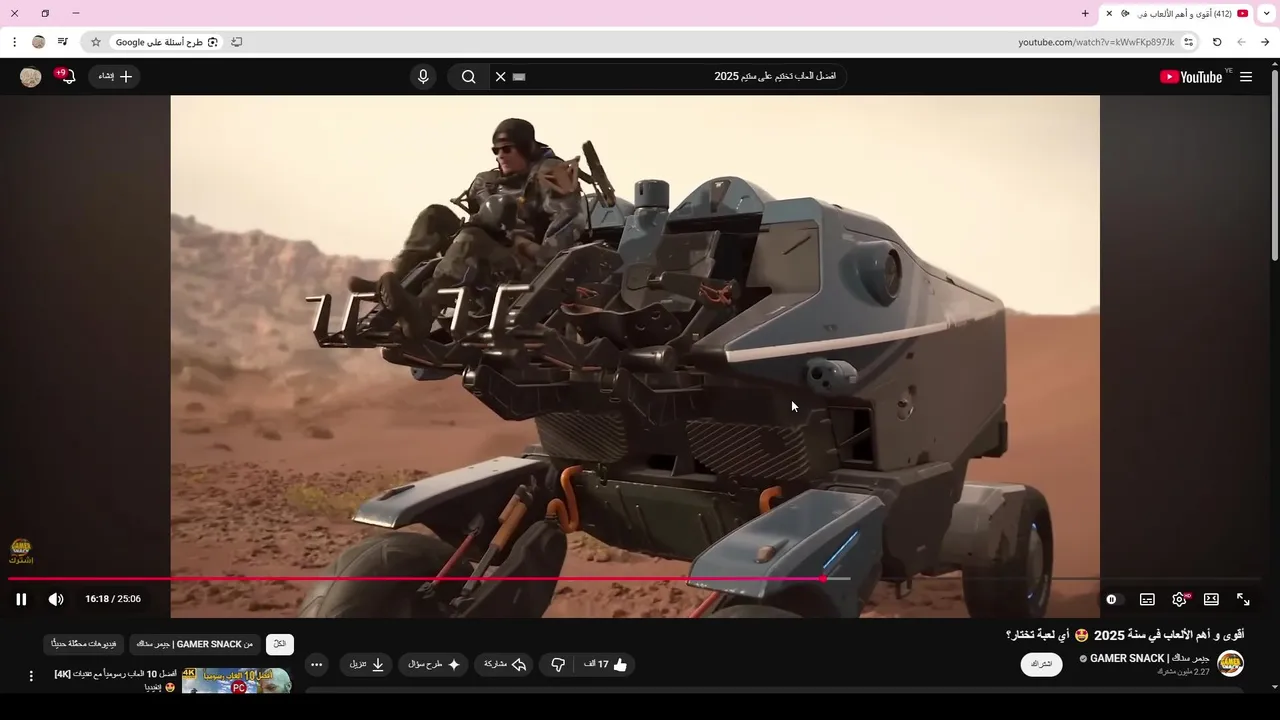Click the install/cast icon in address bar
1280x720 pixels.
point(236,42)
